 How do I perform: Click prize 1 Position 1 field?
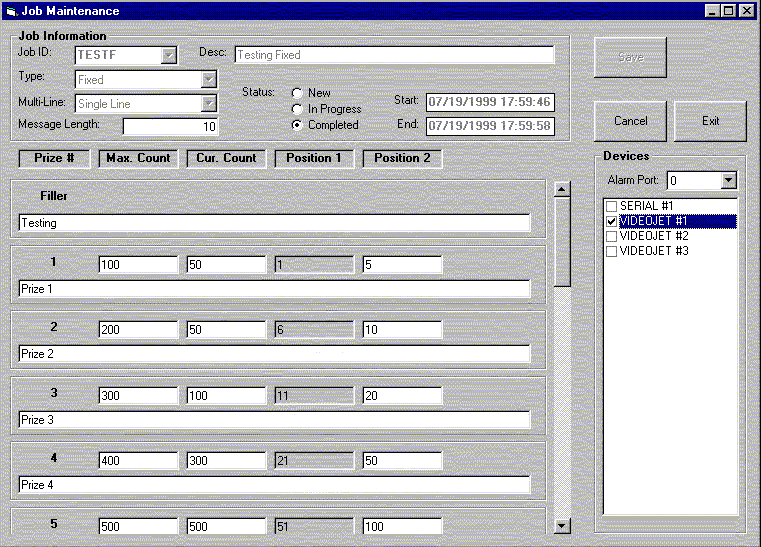pos(314,265)
